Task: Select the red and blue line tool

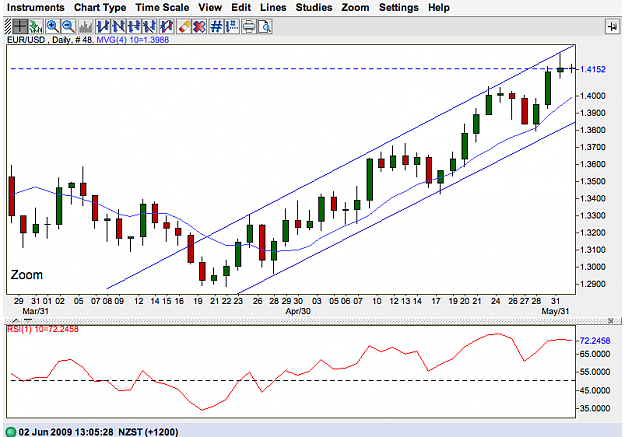Action: [x=166, y=27]
